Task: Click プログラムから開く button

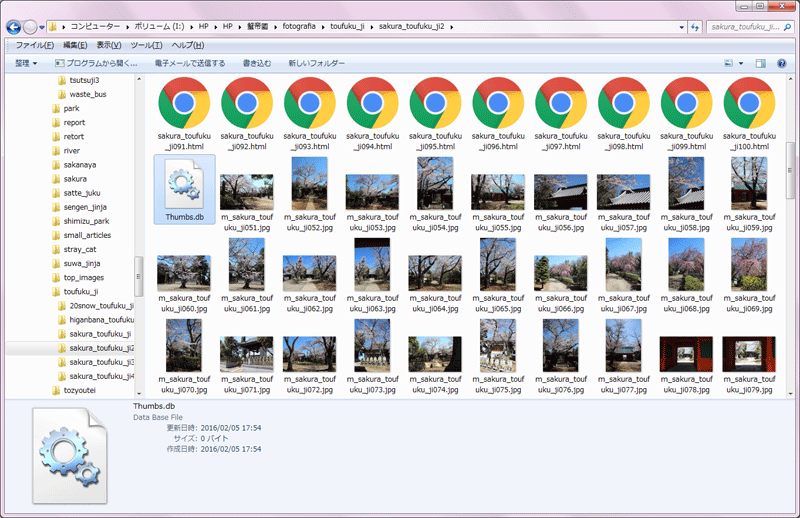Action: (x=96, y=63)
